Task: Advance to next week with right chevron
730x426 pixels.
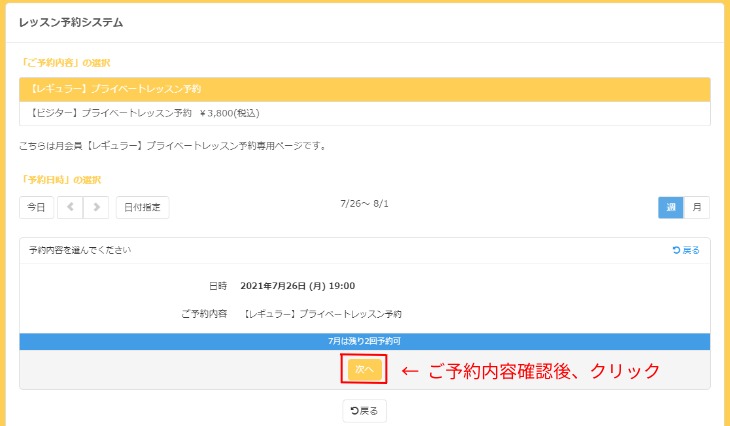Action: [96, 207]
